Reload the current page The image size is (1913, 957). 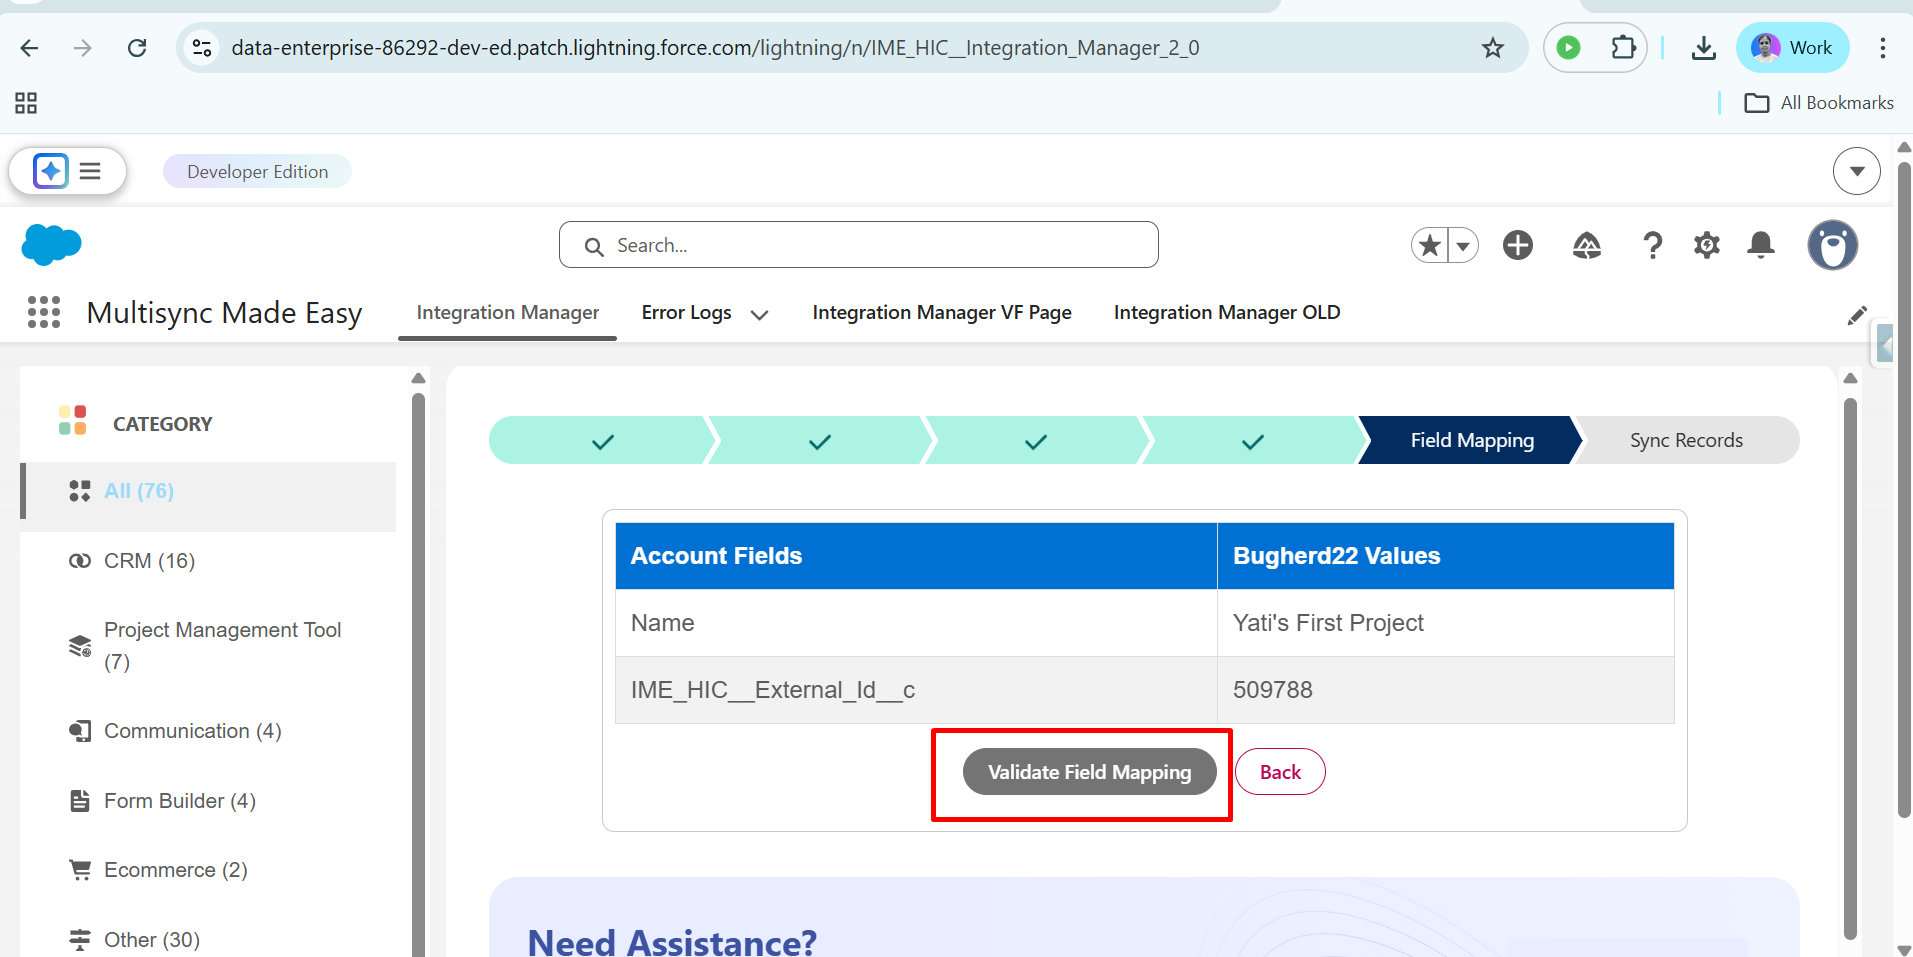click(137, 48)
